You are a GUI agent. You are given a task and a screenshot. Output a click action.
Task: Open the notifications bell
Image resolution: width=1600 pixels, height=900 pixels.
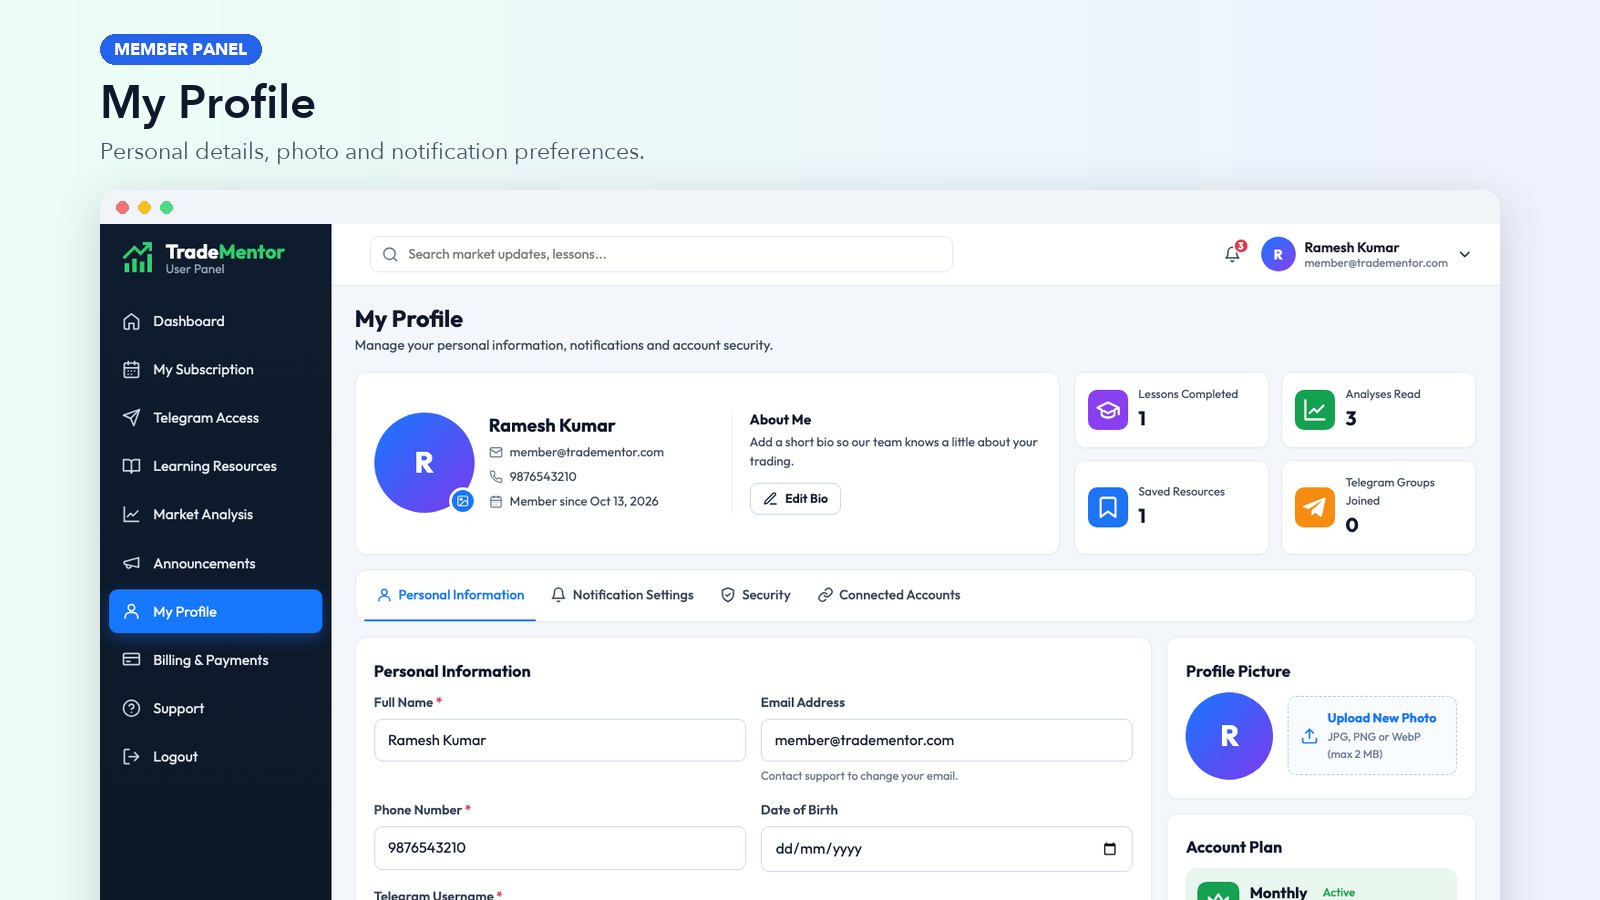pos(1232,254)
